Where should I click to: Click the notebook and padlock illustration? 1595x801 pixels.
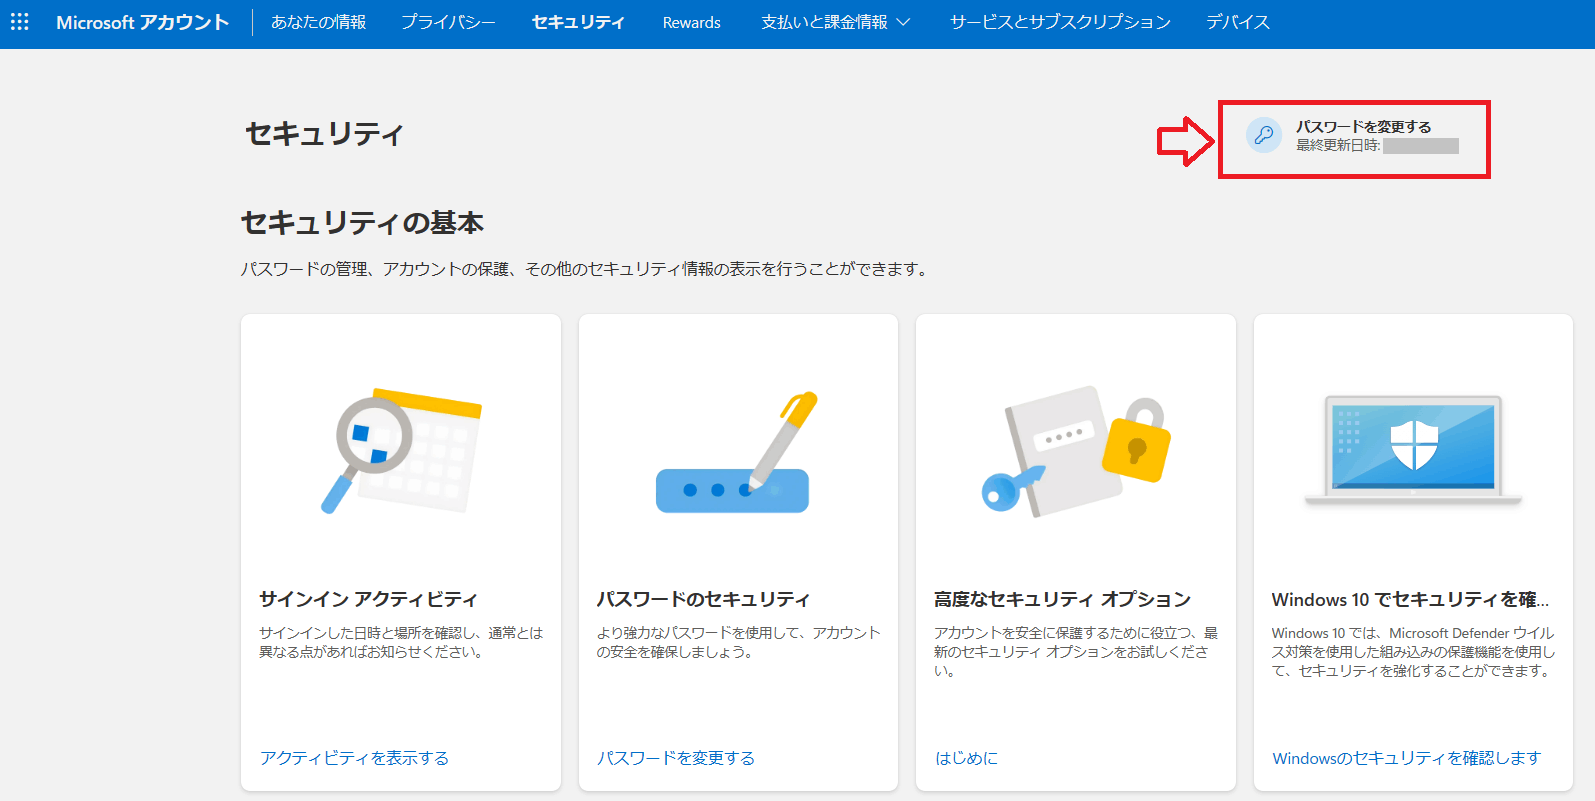pos(1076,451)
